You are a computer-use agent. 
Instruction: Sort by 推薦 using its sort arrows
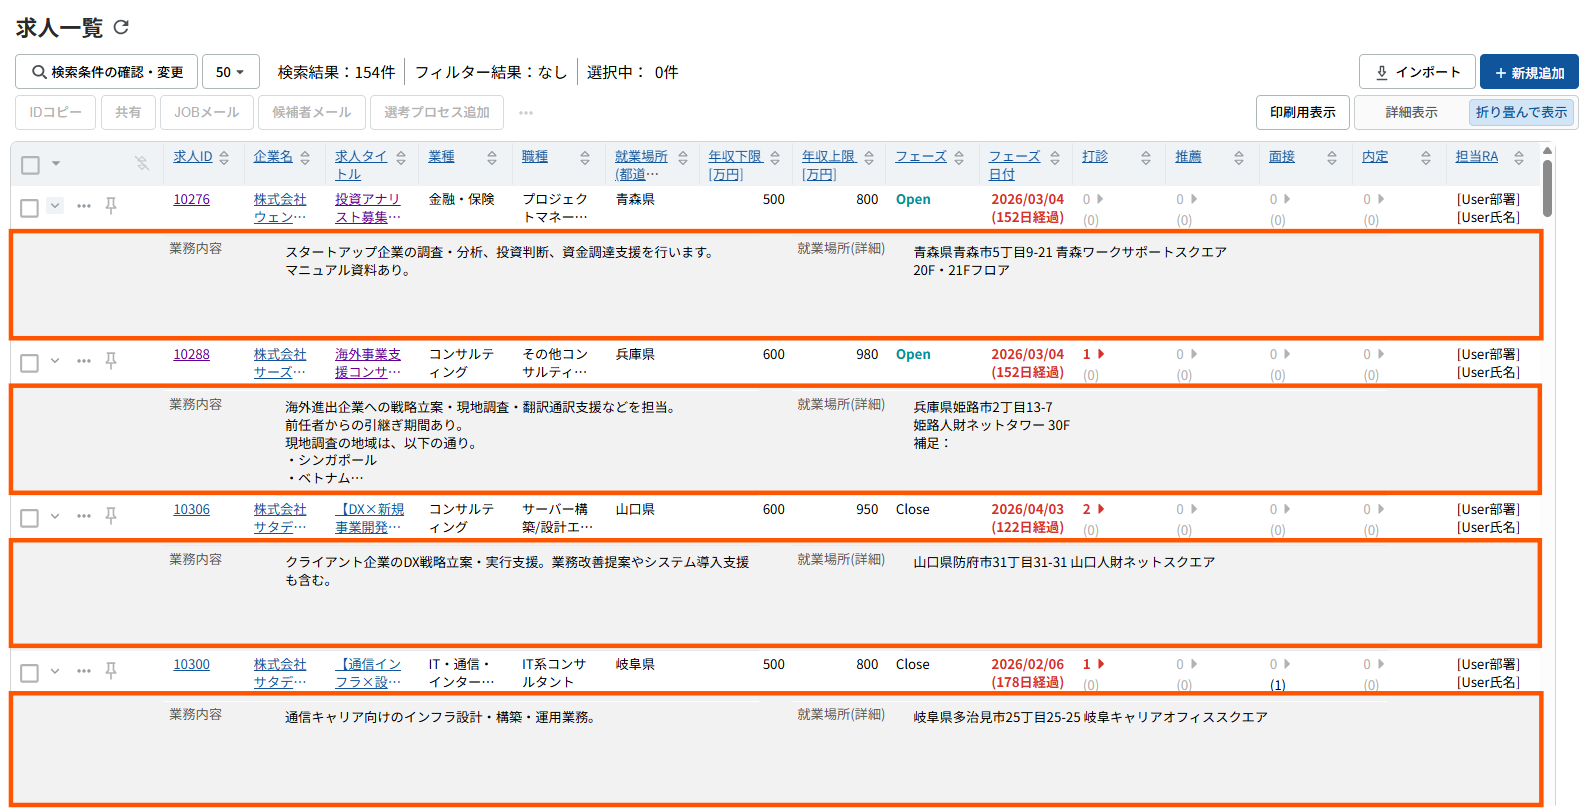1239,157
